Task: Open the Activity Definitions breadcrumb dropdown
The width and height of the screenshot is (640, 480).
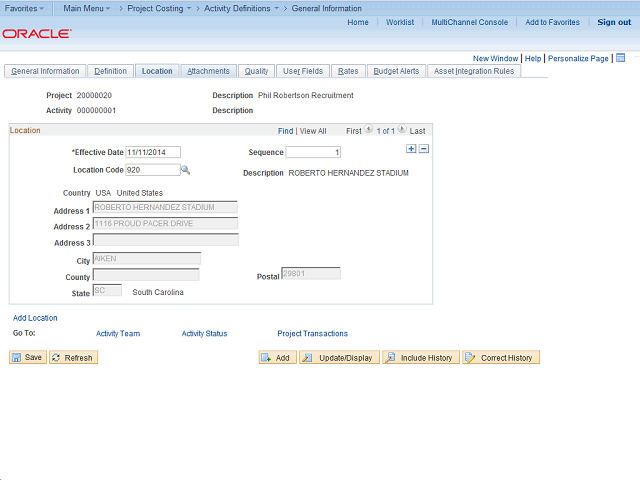Action: 241,8
